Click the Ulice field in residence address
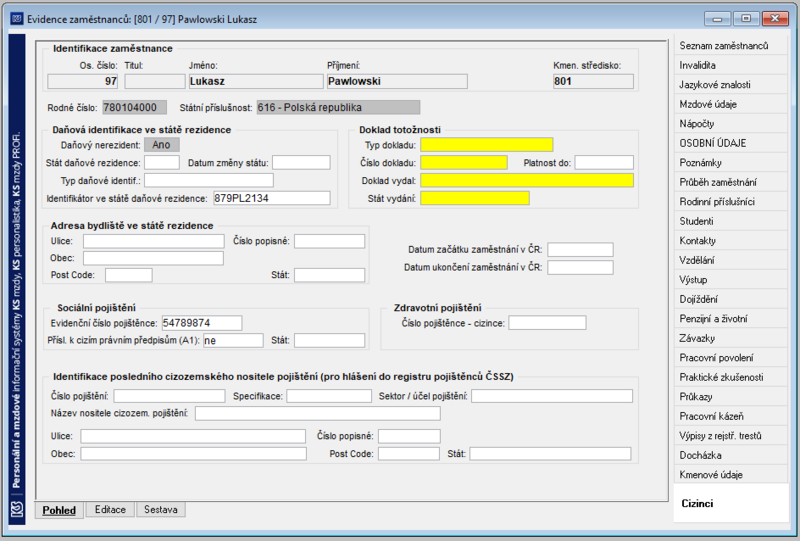 coord(154,241)
